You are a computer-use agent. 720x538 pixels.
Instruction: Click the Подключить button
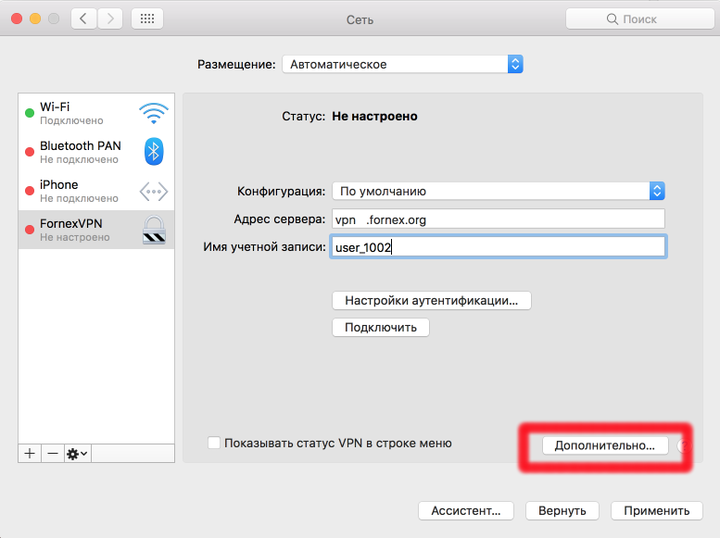[381, 327]
